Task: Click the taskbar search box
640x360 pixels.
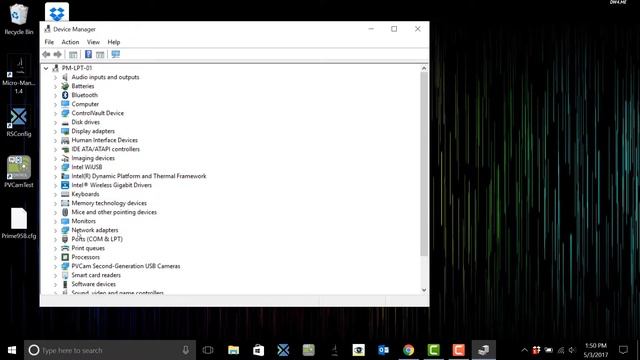Action: (109, 350)
